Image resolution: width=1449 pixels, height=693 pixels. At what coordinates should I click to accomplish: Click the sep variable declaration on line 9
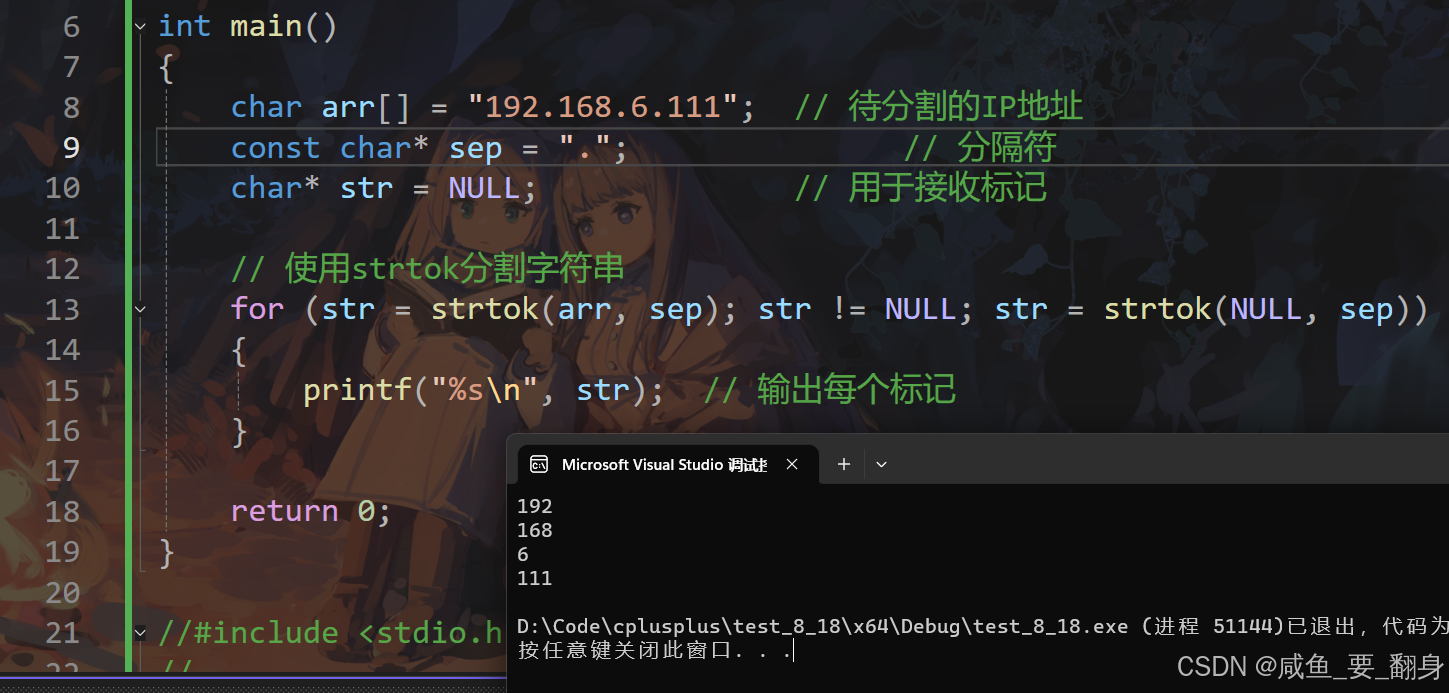476,149
